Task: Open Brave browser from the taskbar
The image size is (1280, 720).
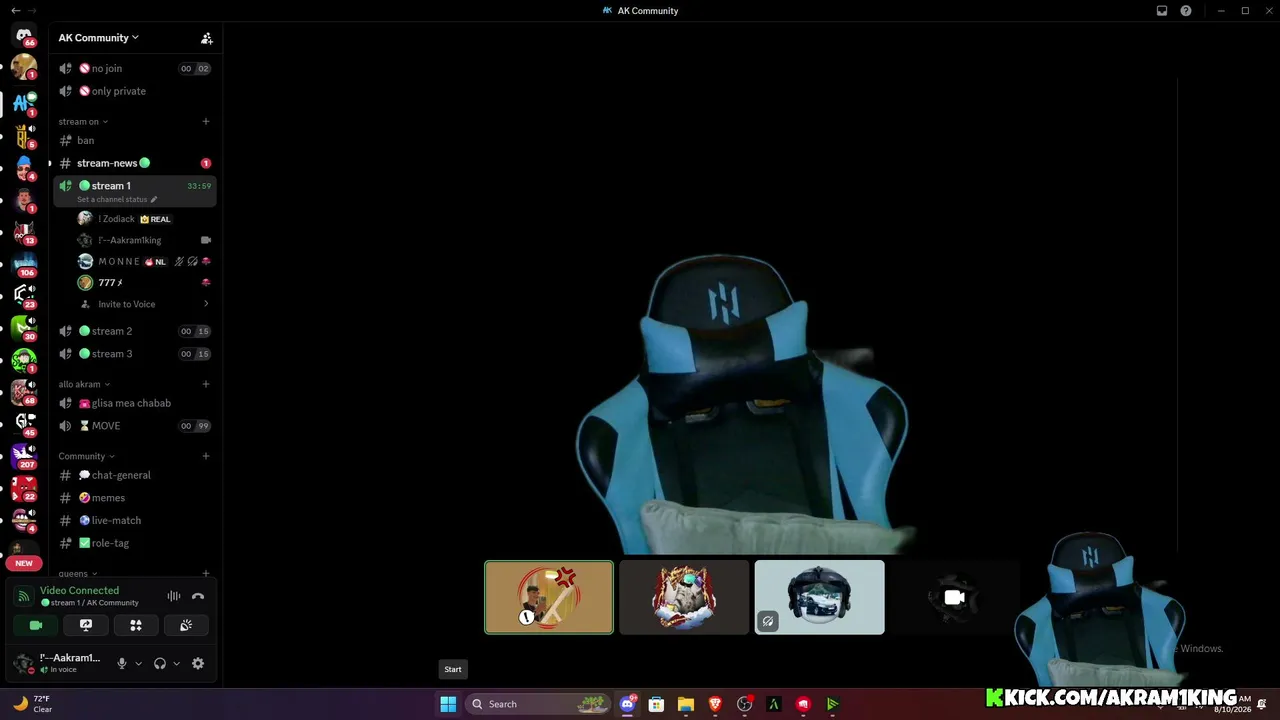Action: pyautogui.click(x=715, y=704)
